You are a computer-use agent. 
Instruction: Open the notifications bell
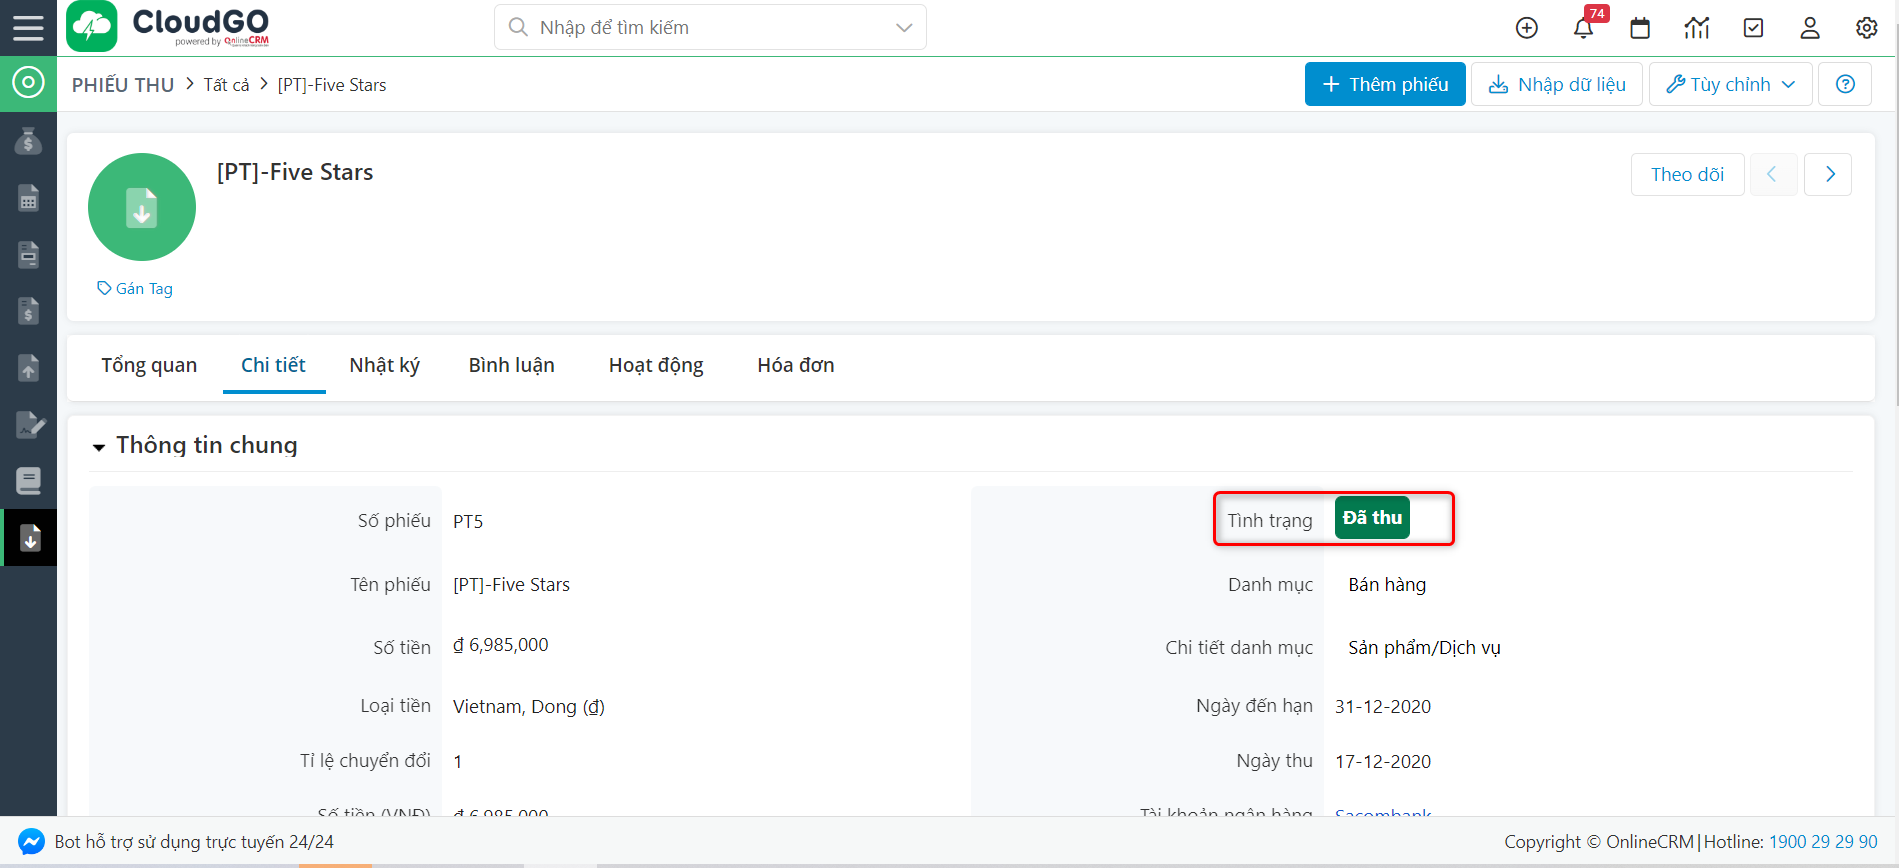pyautogui.click(x=1583, y=28)
